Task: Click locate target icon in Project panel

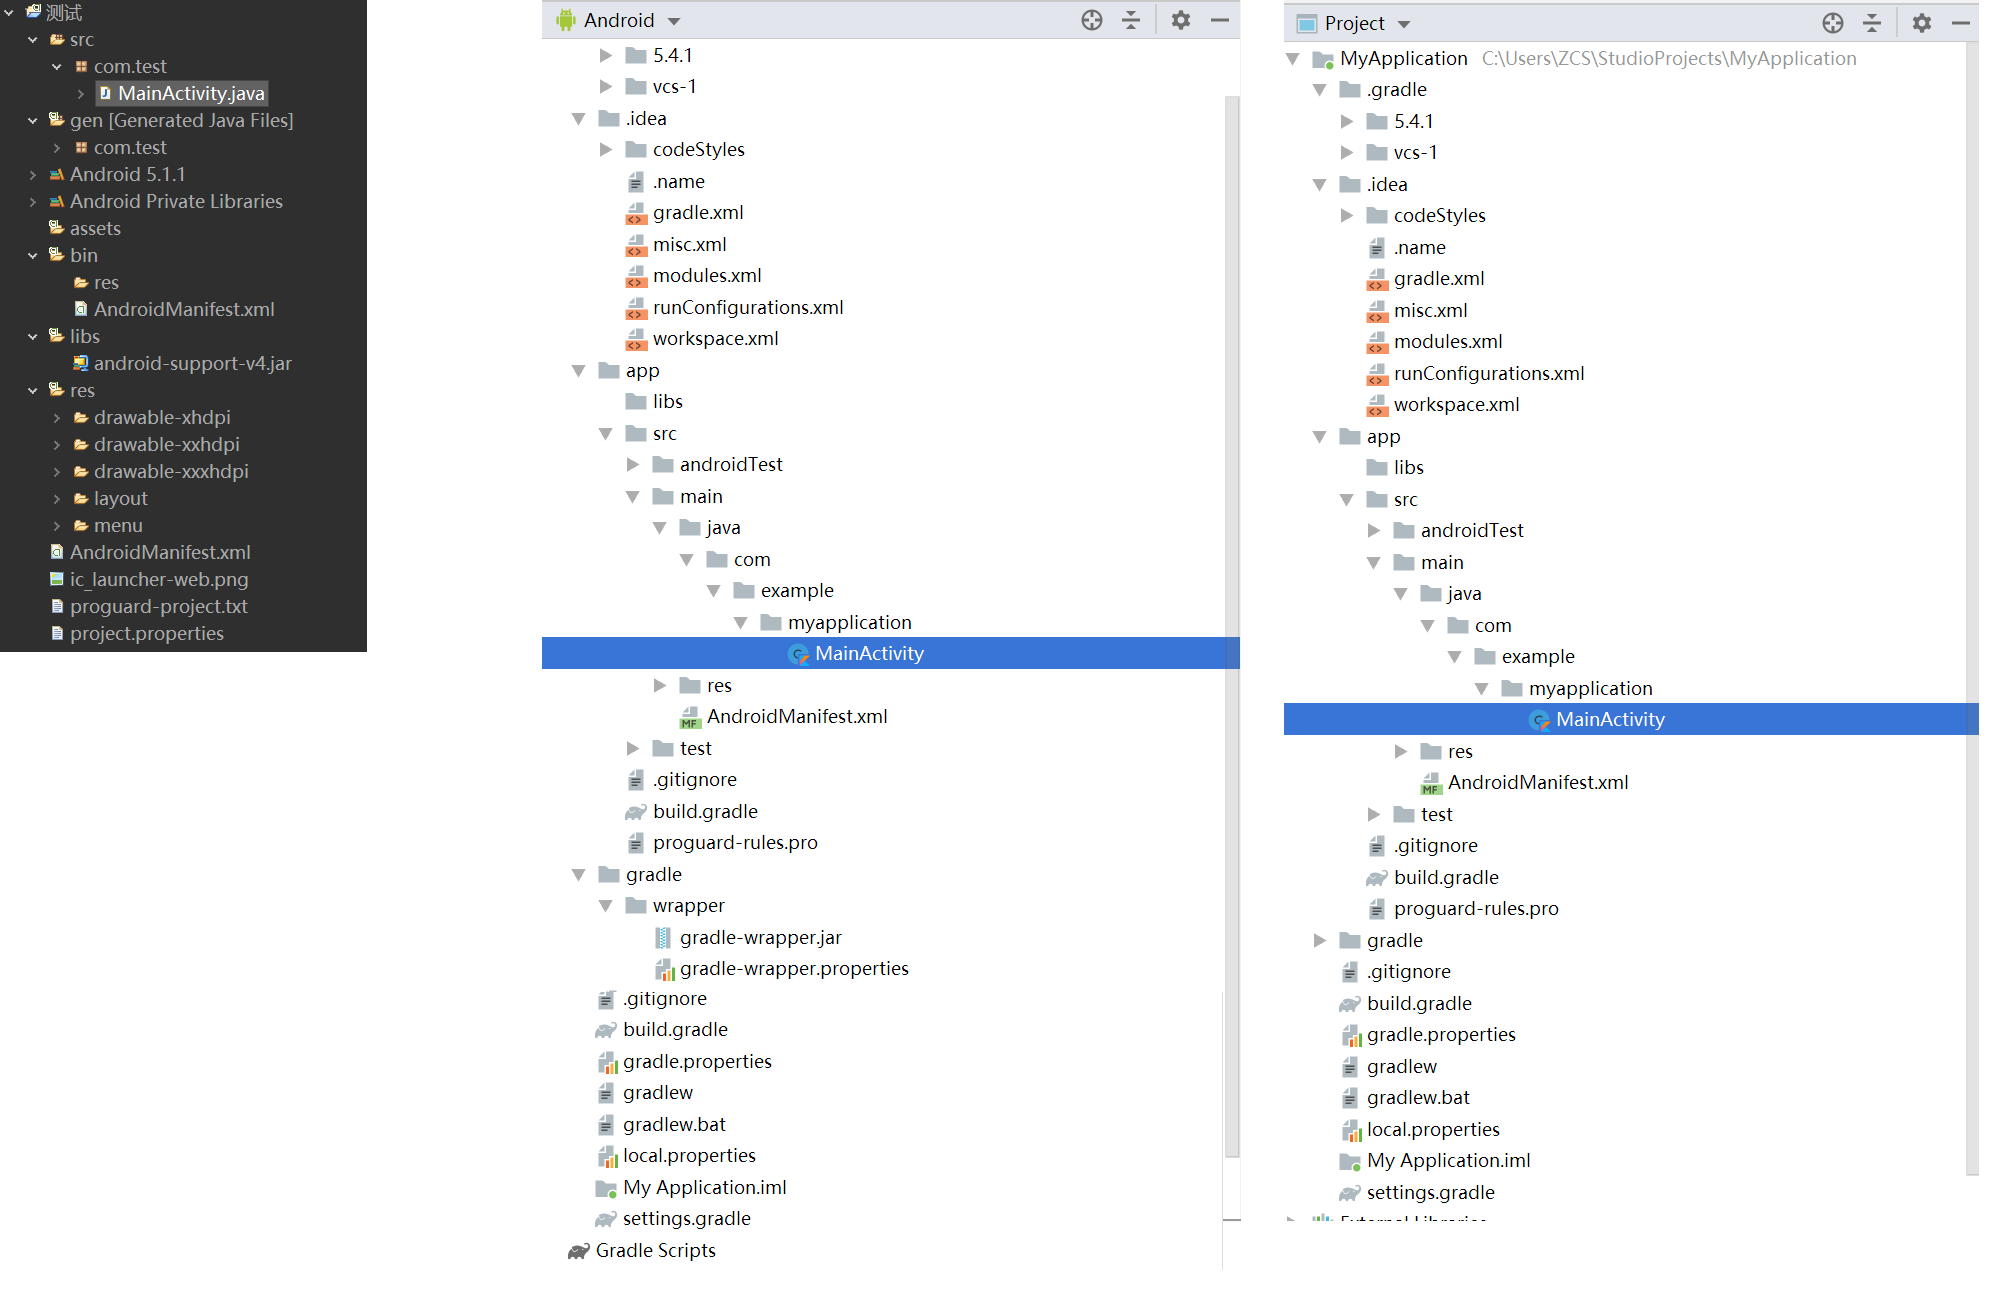Action: [1833, 23]
